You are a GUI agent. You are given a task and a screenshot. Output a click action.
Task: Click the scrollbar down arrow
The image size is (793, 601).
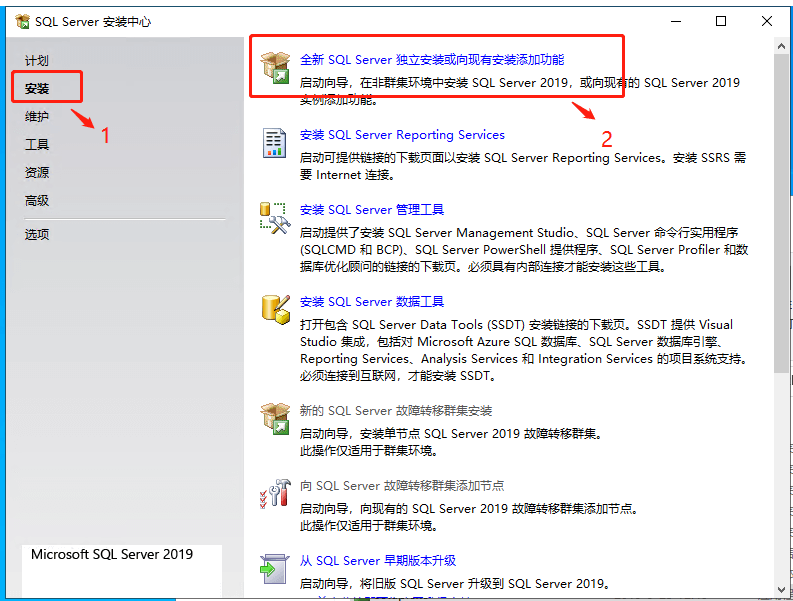(x=781, y=590)
